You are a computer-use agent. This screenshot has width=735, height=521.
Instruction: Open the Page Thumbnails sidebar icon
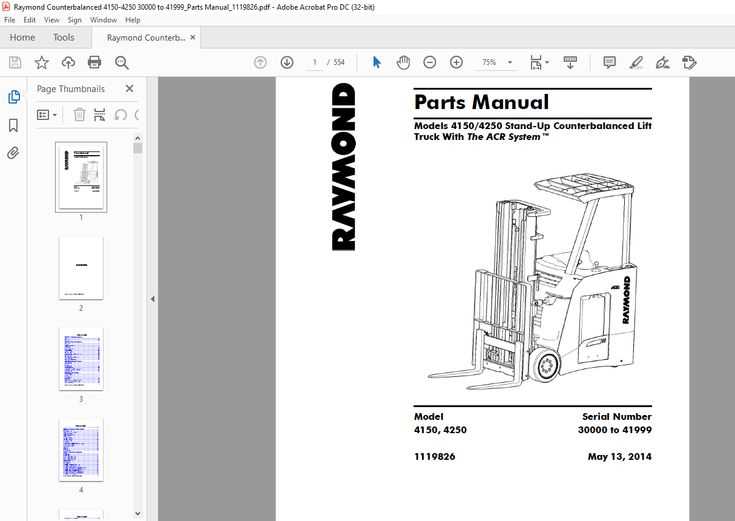[x=14, y=97]
